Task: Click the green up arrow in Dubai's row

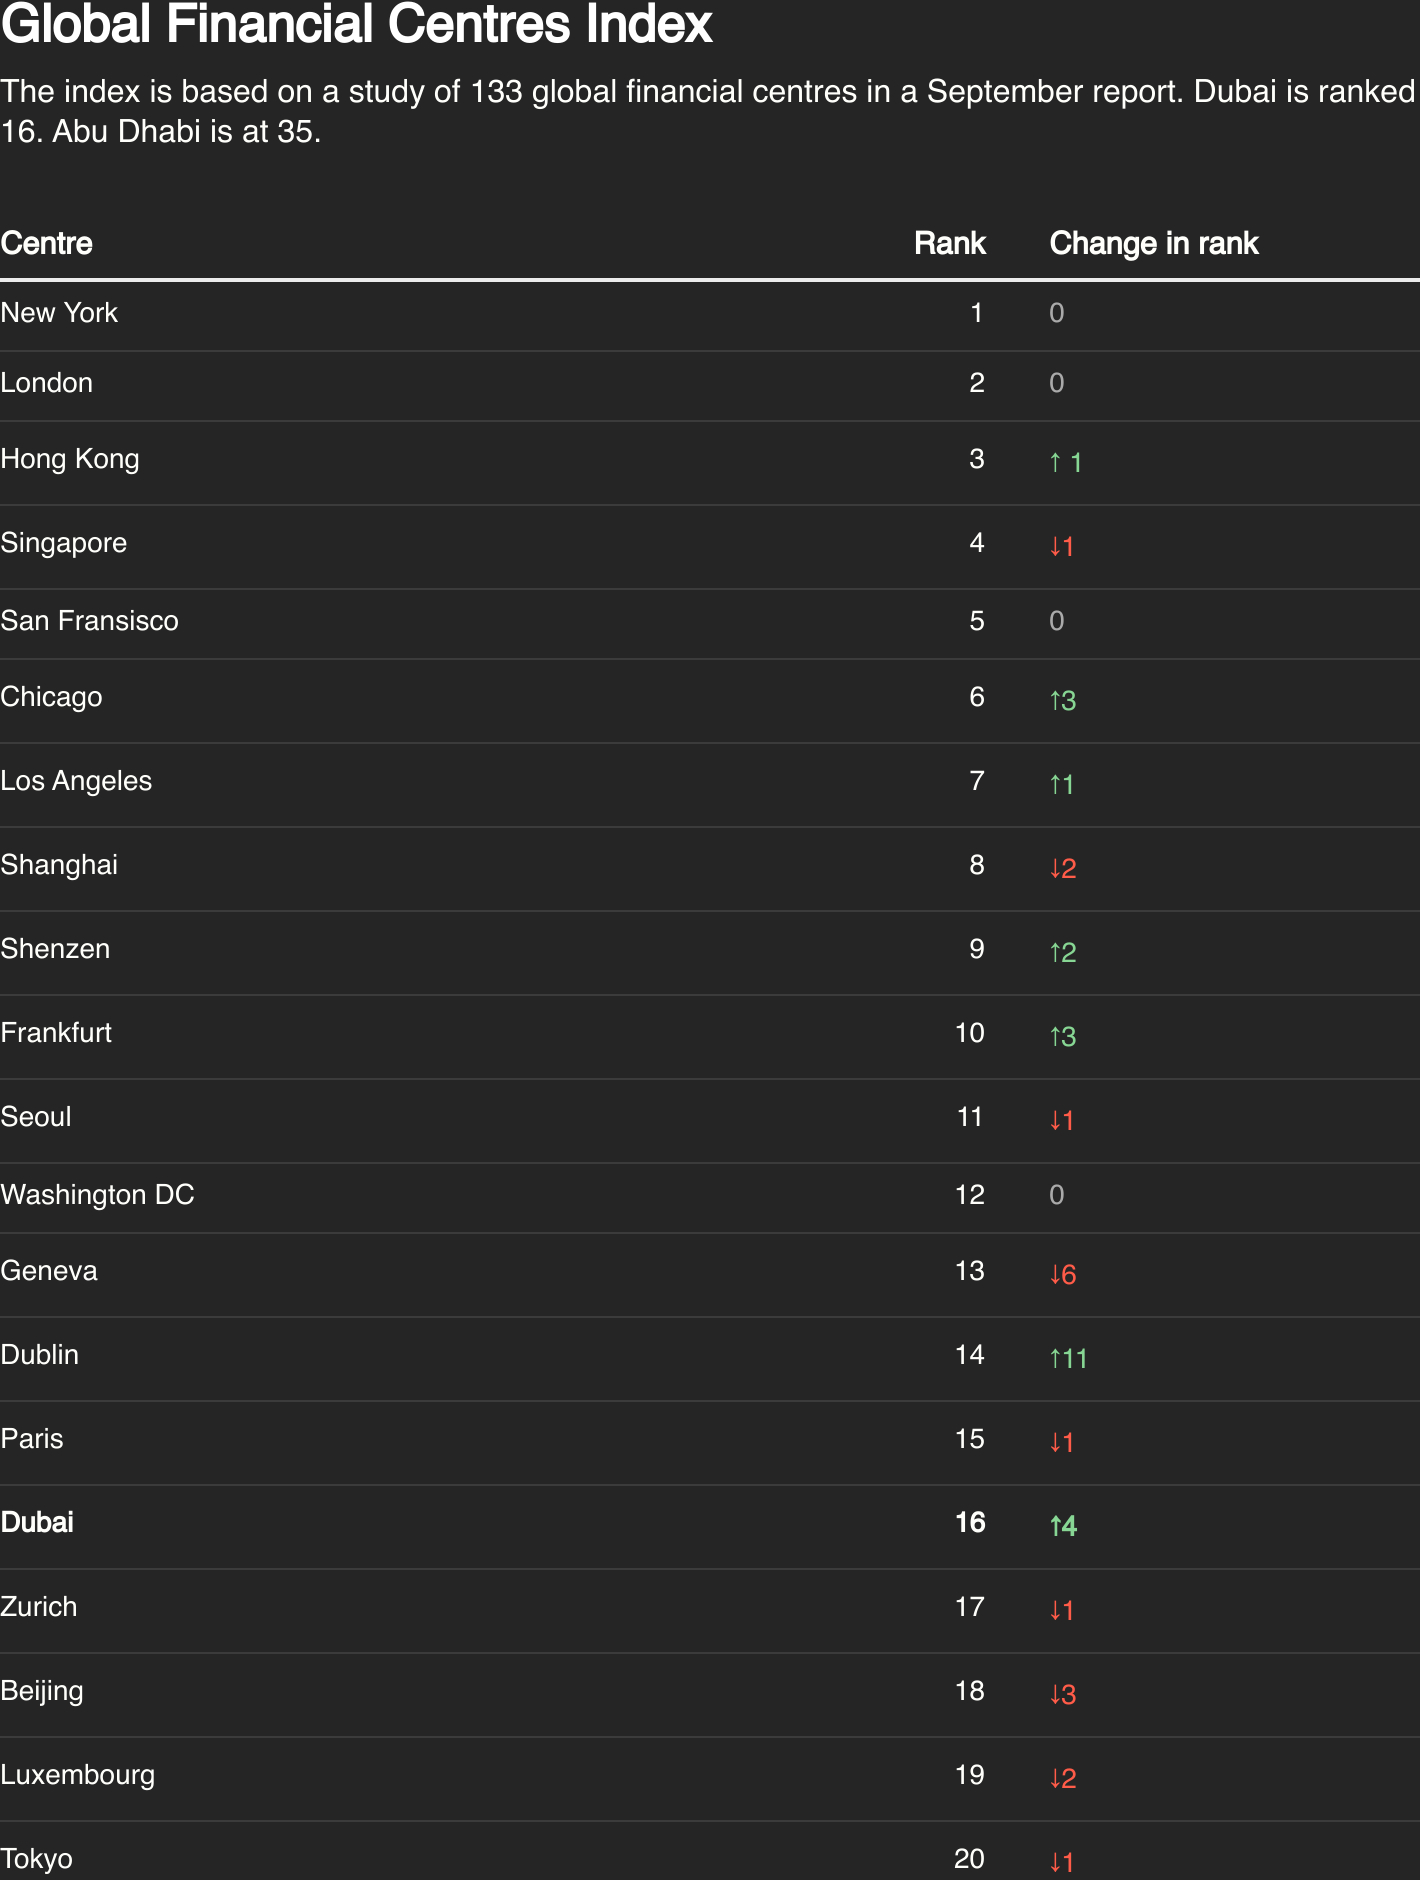Action: 1055,1526
